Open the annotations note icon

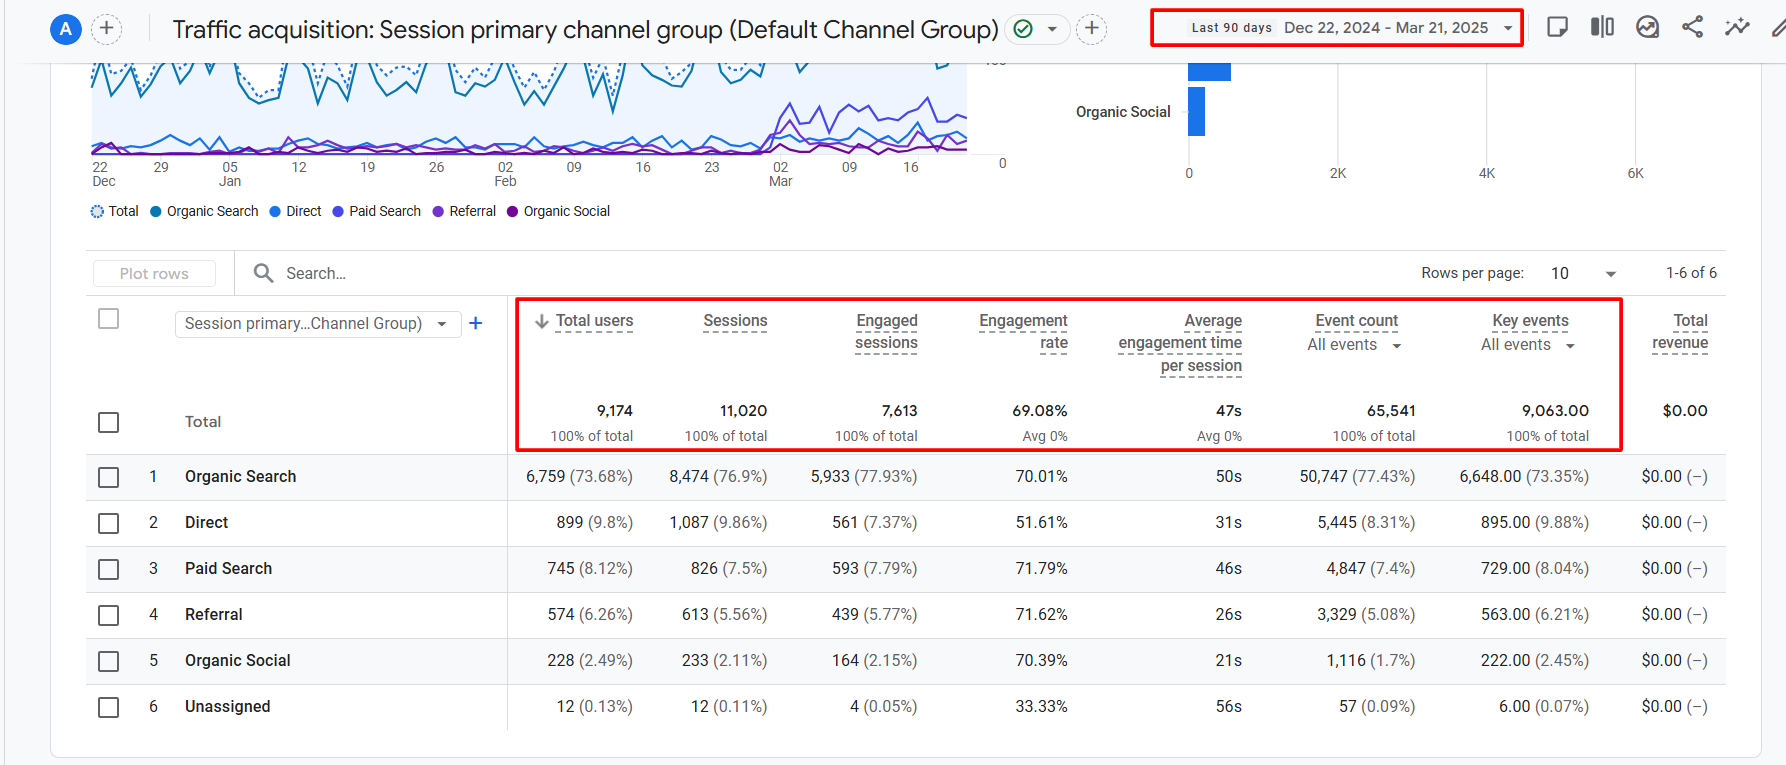[1557, 27]
